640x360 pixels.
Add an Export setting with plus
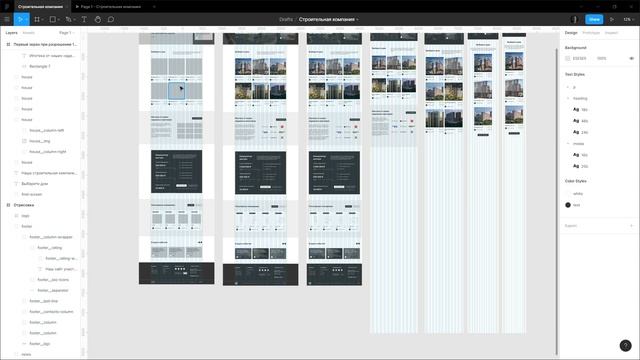pos(631,226)
